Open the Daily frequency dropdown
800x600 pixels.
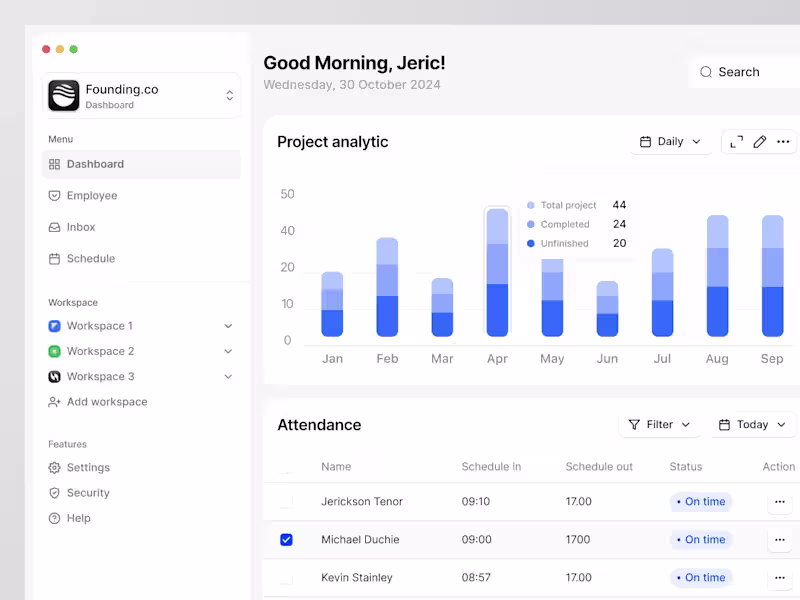[x=670, y=141]
